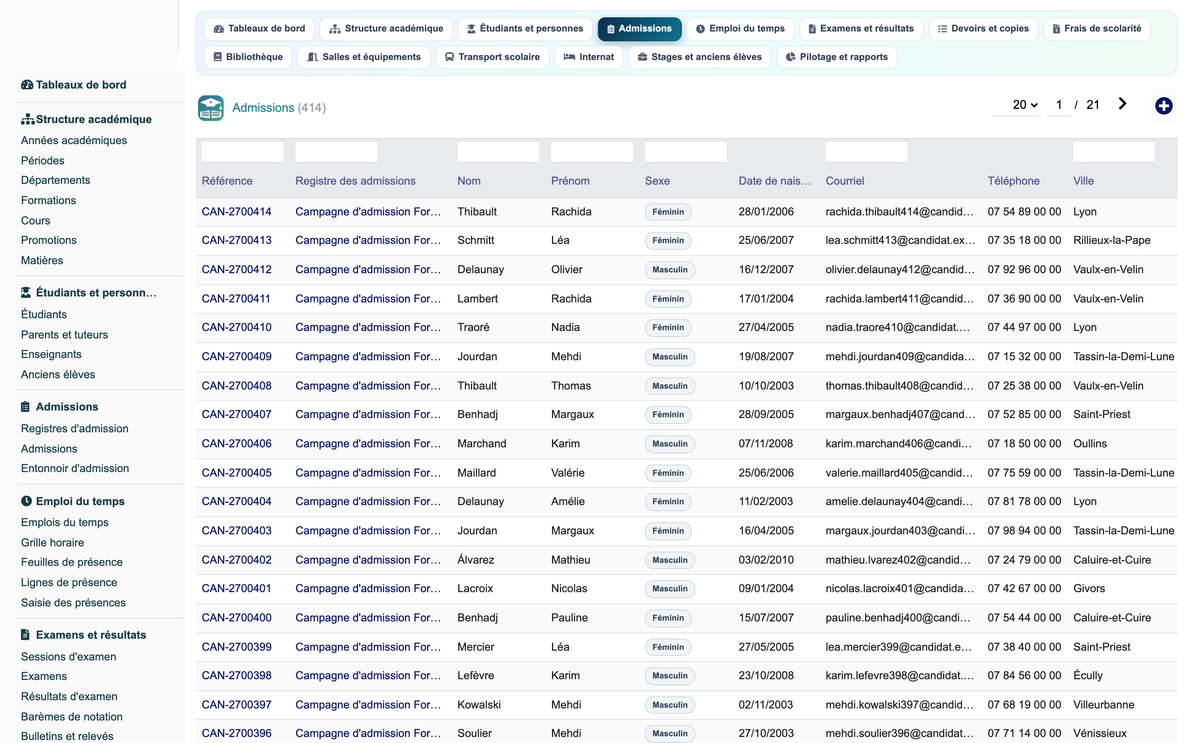Click the birth date 19/08/2007
1200x743 pixels.
coord(766,357)
